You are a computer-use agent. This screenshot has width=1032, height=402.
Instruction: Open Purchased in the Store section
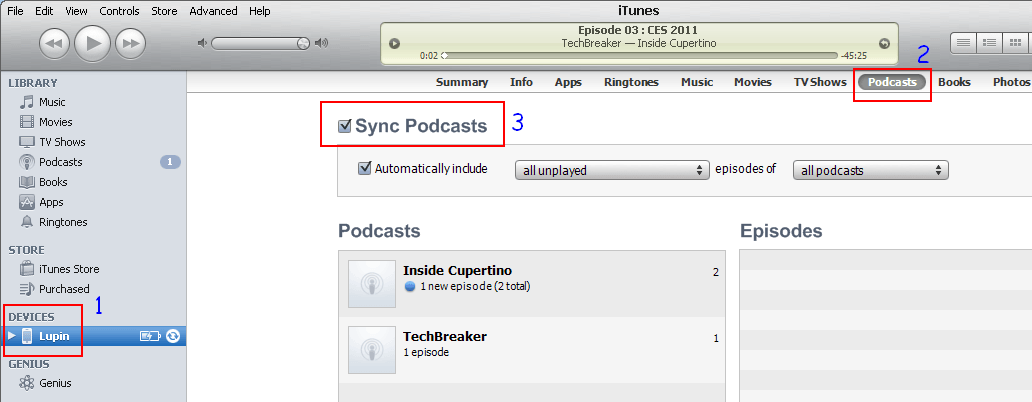click(x=64, y=289)
